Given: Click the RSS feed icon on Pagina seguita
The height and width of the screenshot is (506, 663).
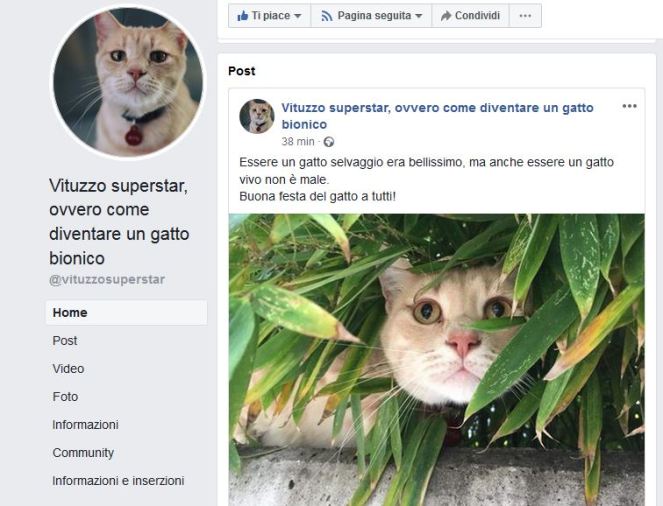Looking at the screenshot, I should [326, 16].
